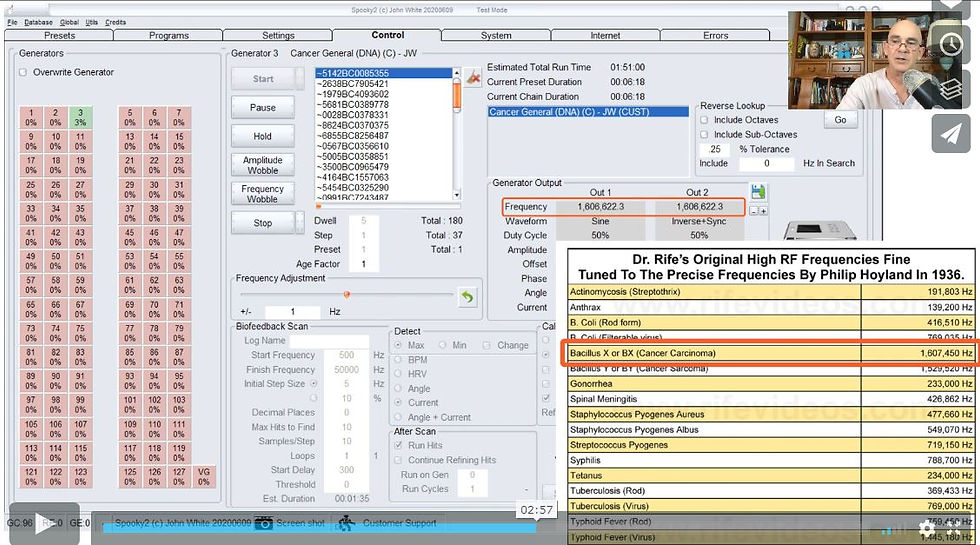Click the presenter webcam thumbnail

866,60
